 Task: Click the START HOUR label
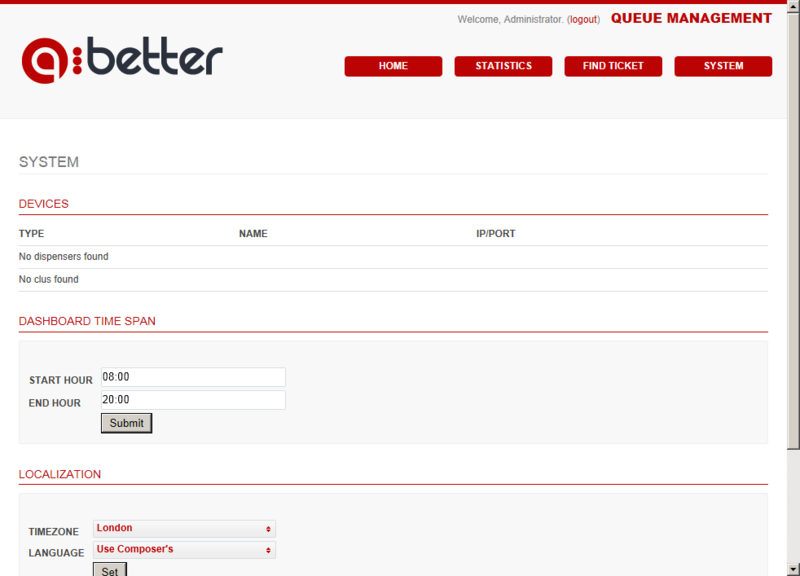[x=61, y=380]
